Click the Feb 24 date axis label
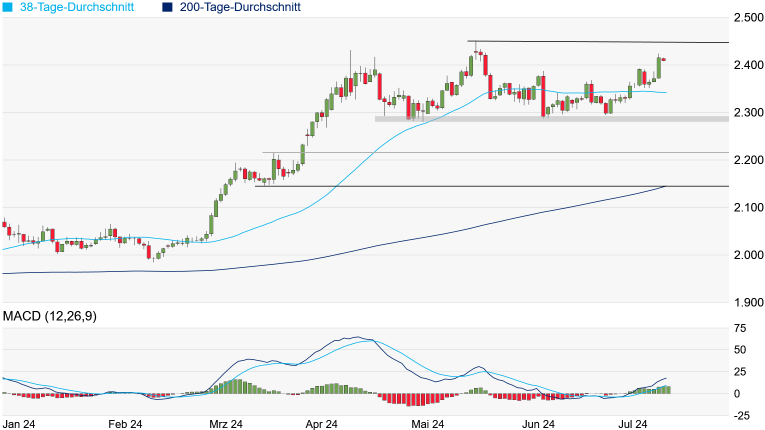The image size is (765, 430). click(125, 424)
